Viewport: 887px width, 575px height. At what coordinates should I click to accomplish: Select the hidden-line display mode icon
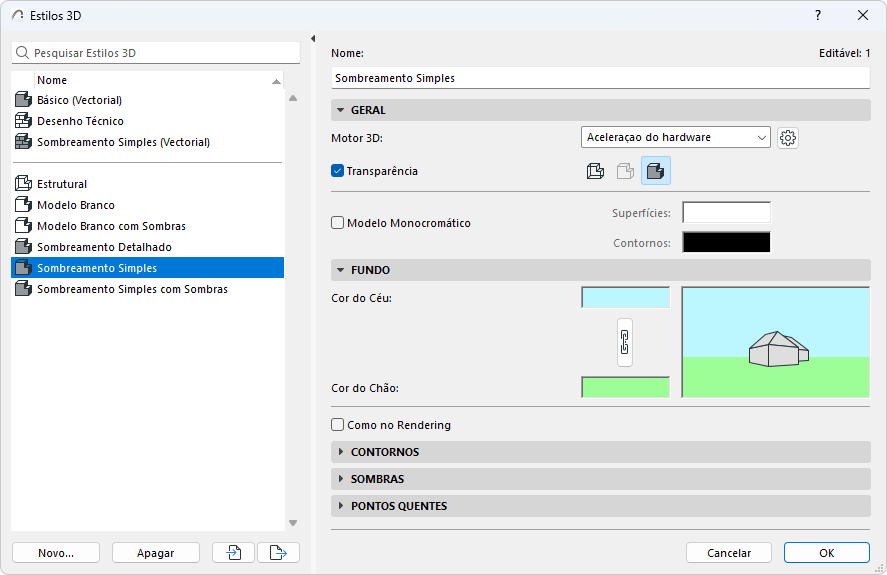point(625,171)
